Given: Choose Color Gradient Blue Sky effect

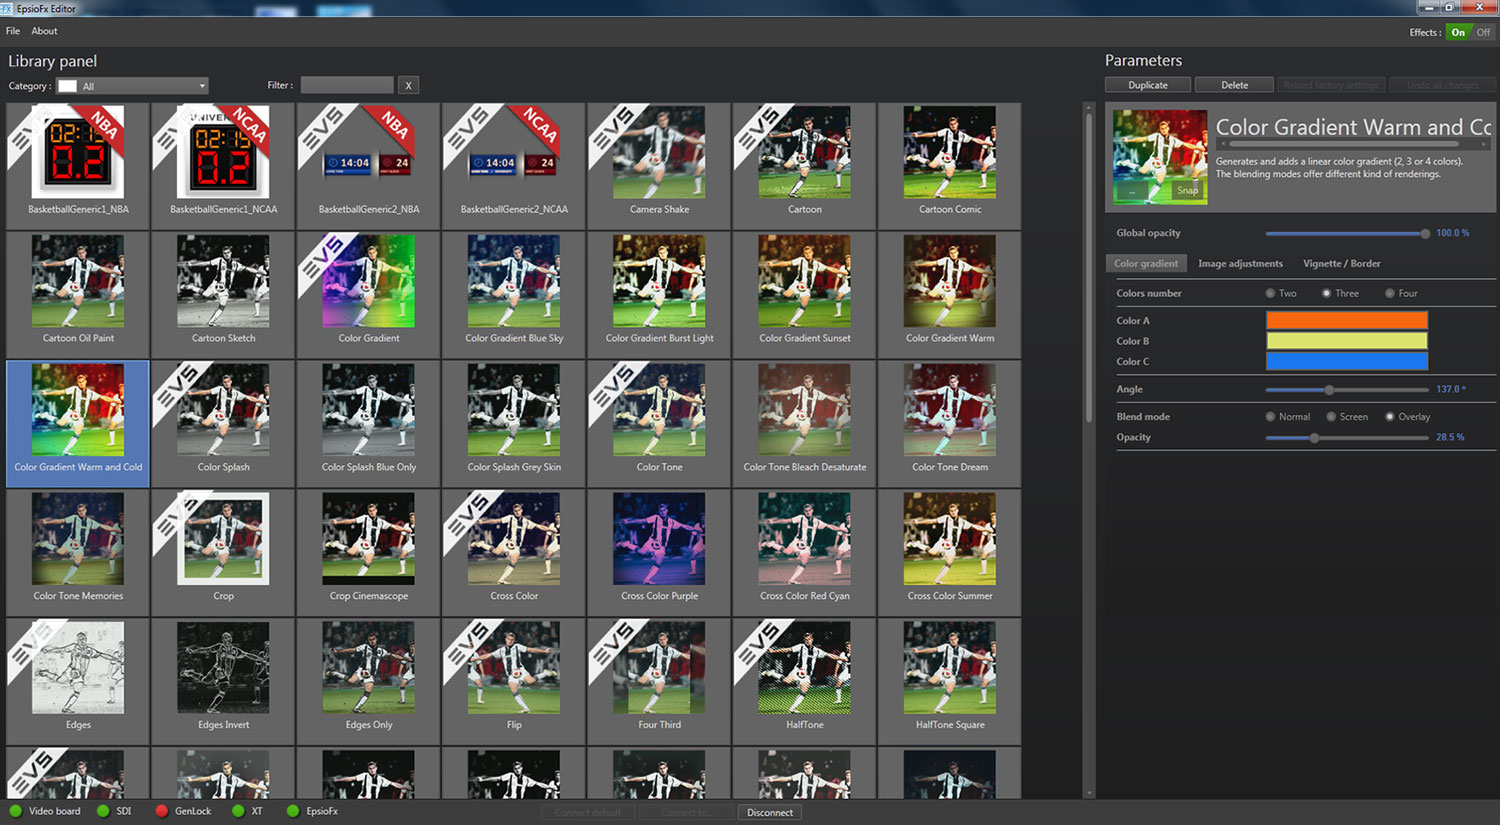Looking at the screenshot, I should click(x=514, y=295).
